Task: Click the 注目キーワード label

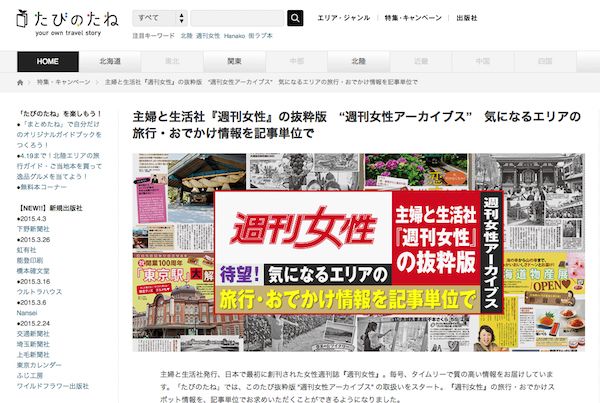Action: coord(153,36)
